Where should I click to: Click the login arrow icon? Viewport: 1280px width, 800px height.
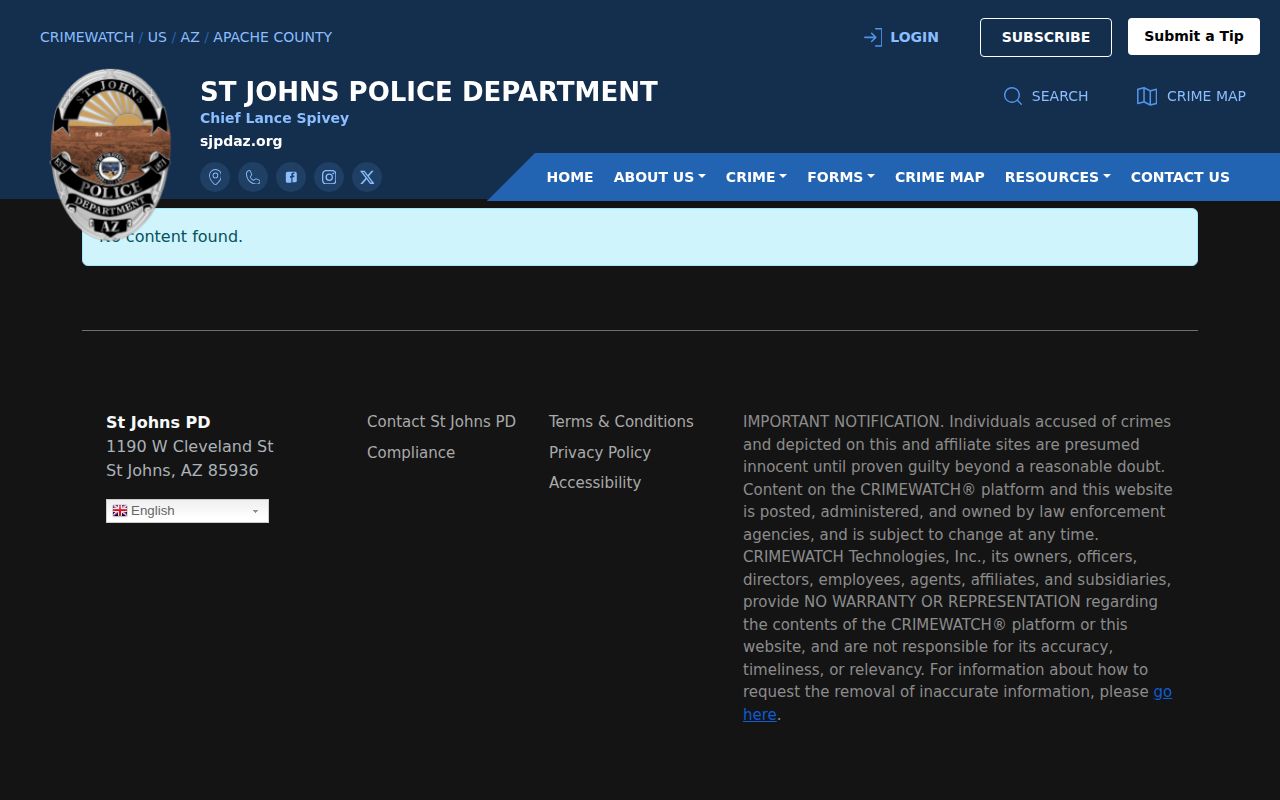click(873, 37)
